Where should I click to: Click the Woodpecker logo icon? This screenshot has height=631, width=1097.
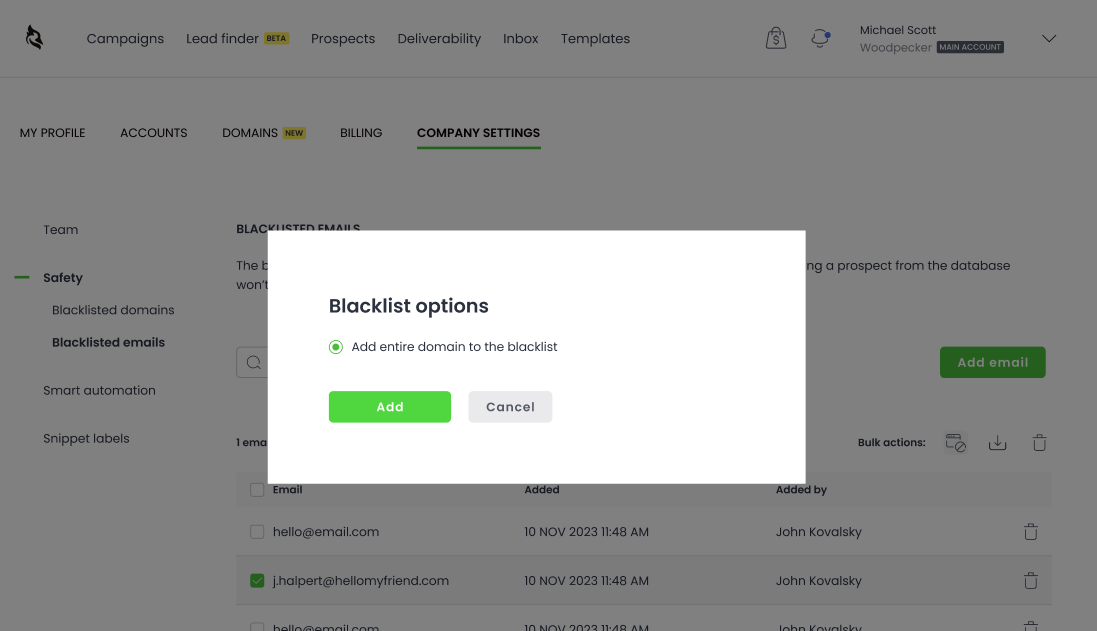click(34, 38)
